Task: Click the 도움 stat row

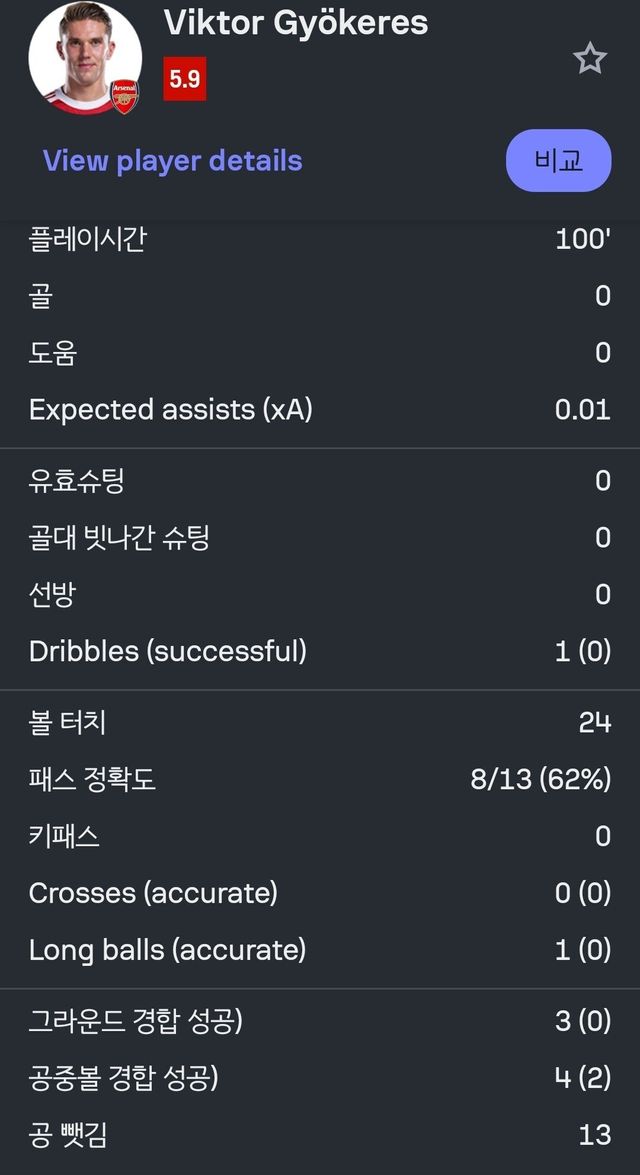Action: 320,352
